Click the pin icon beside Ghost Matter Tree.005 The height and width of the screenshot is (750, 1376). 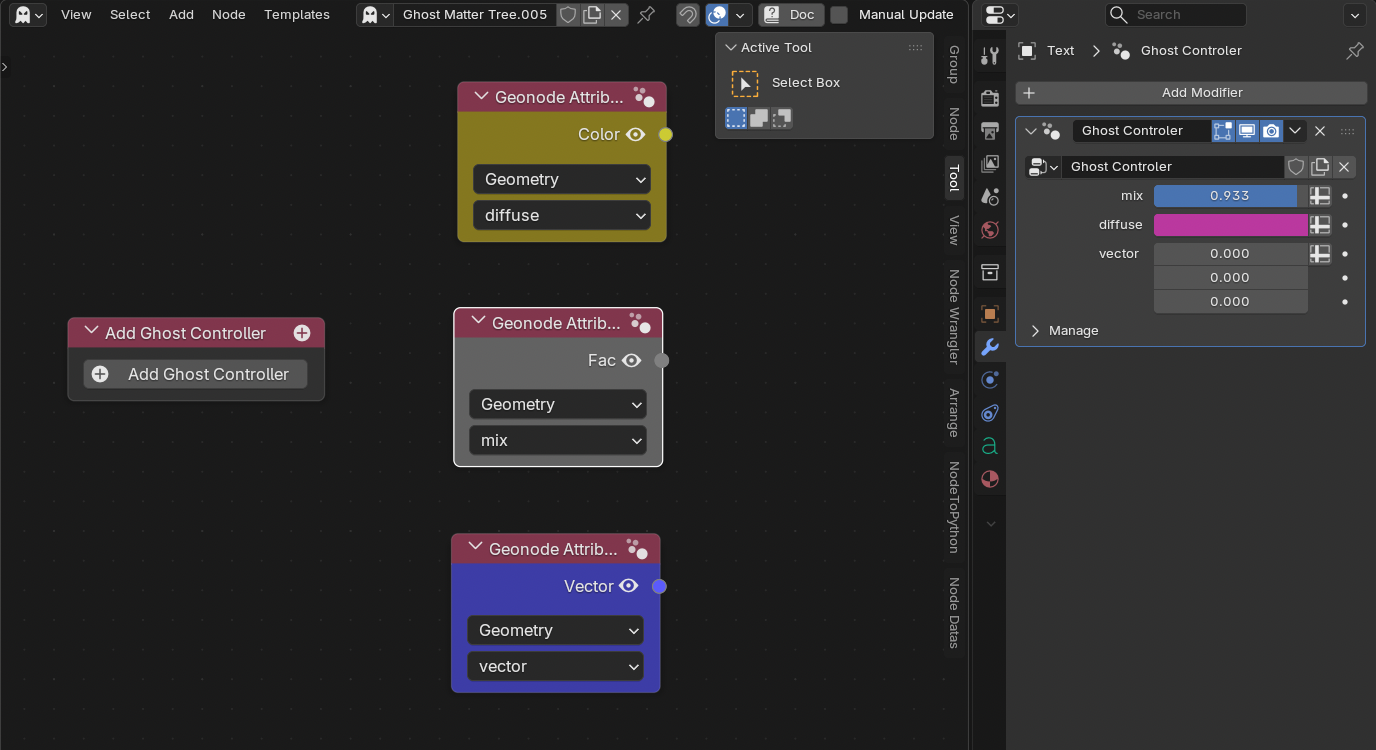click(x=646, y=15)
